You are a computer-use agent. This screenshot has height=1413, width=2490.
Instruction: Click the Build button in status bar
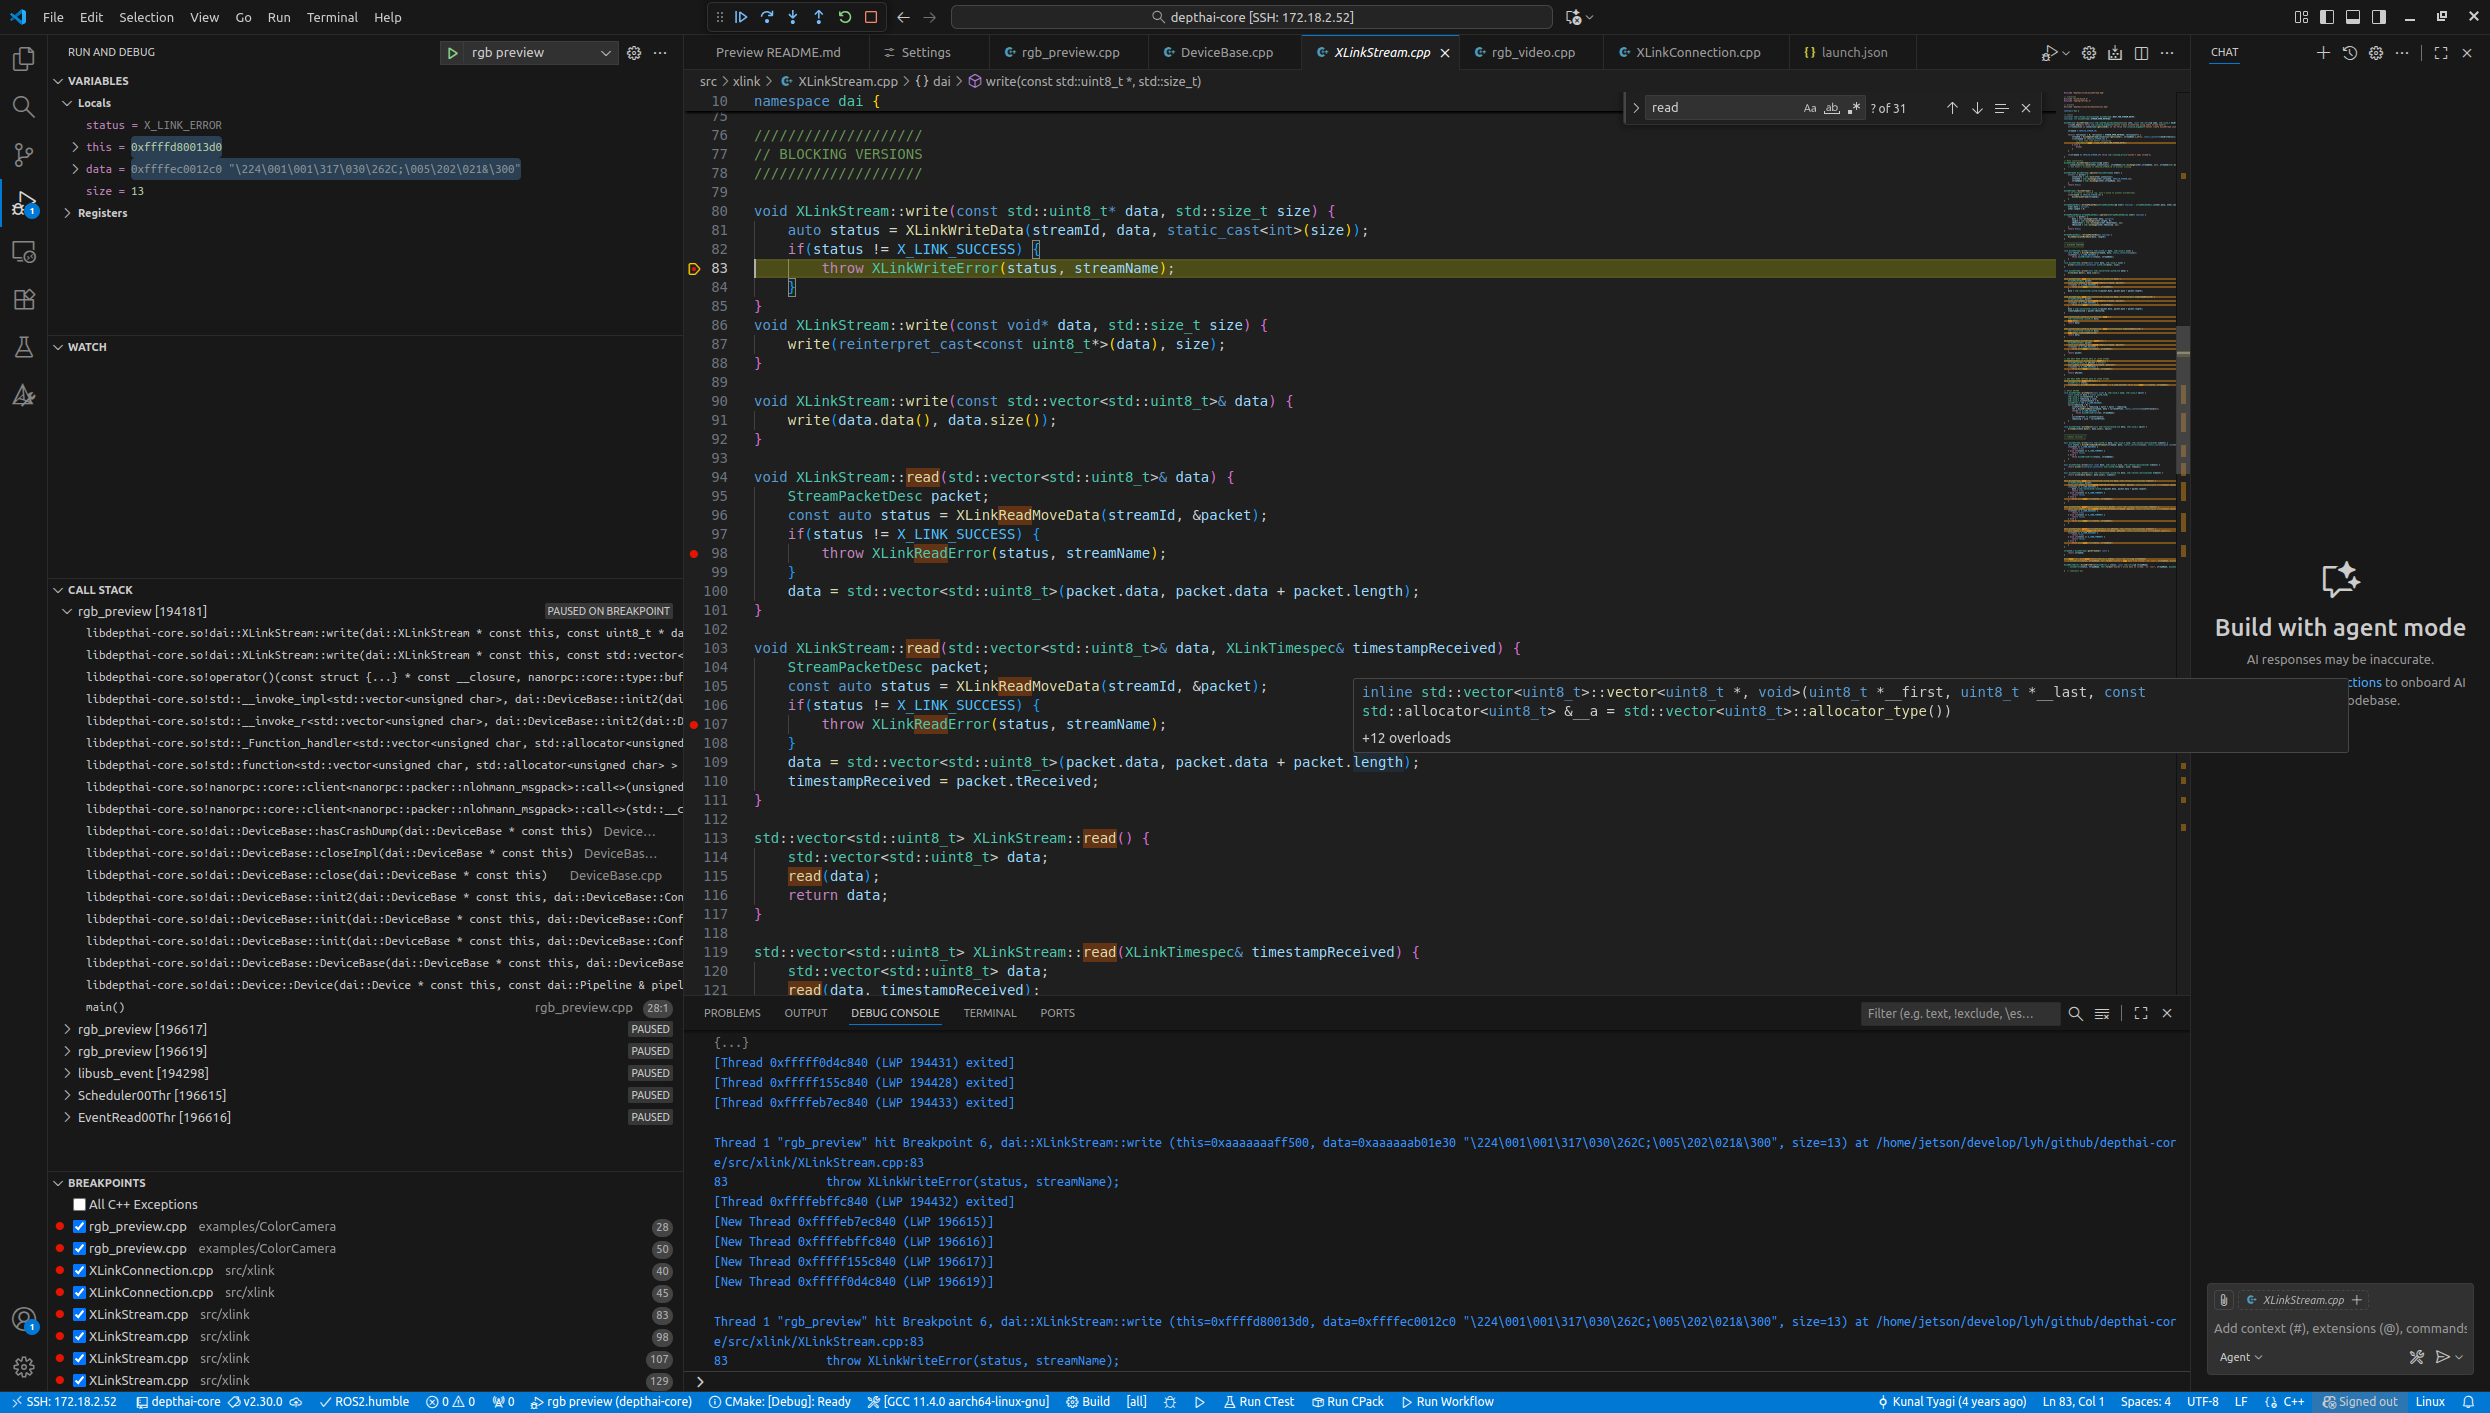click(x=1088, y=1402)
